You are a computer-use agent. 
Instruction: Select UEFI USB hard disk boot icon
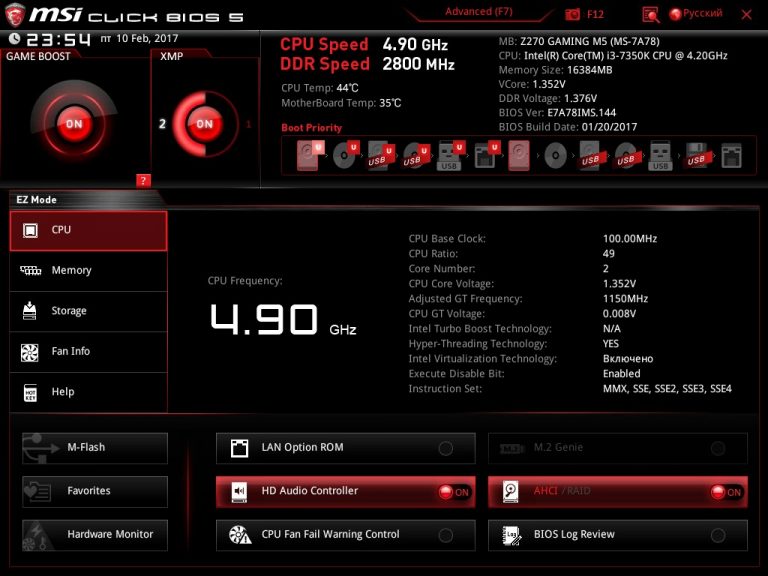[381, 155]
